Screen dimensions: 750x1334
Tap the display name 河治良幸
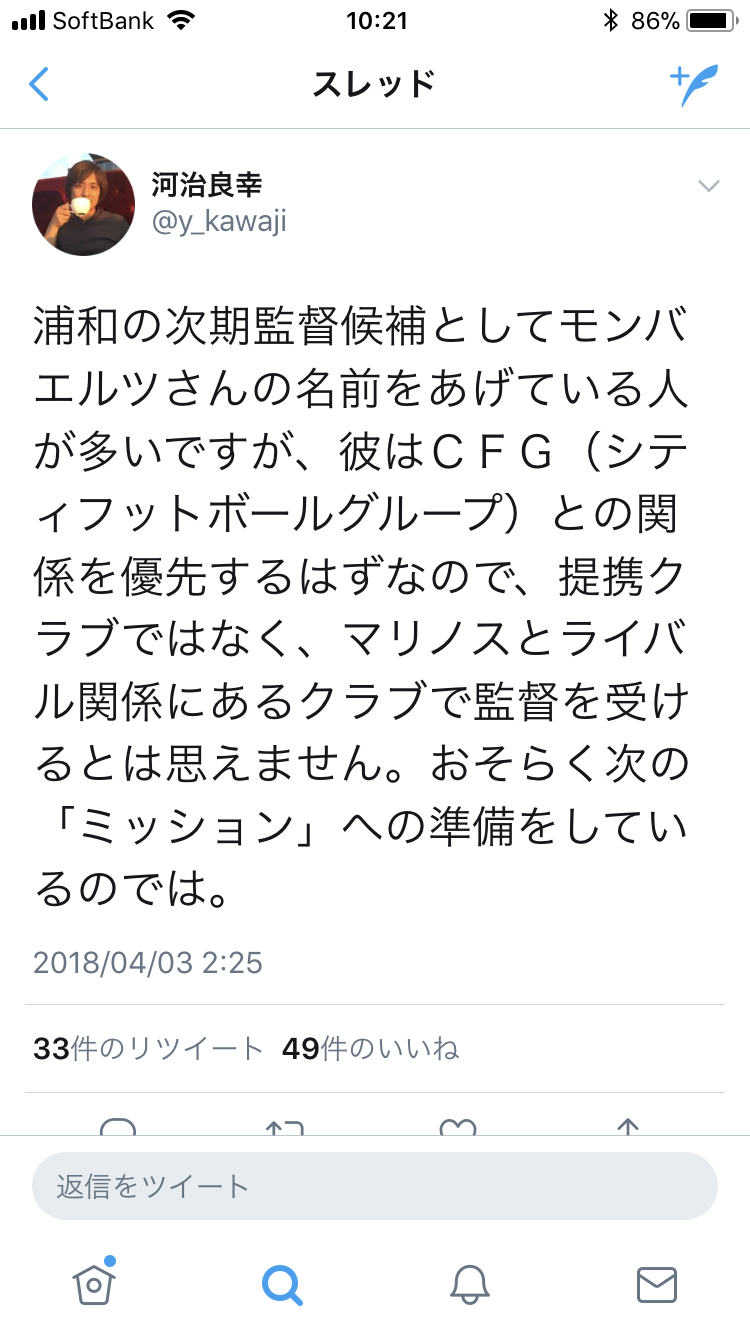point(207,184)
